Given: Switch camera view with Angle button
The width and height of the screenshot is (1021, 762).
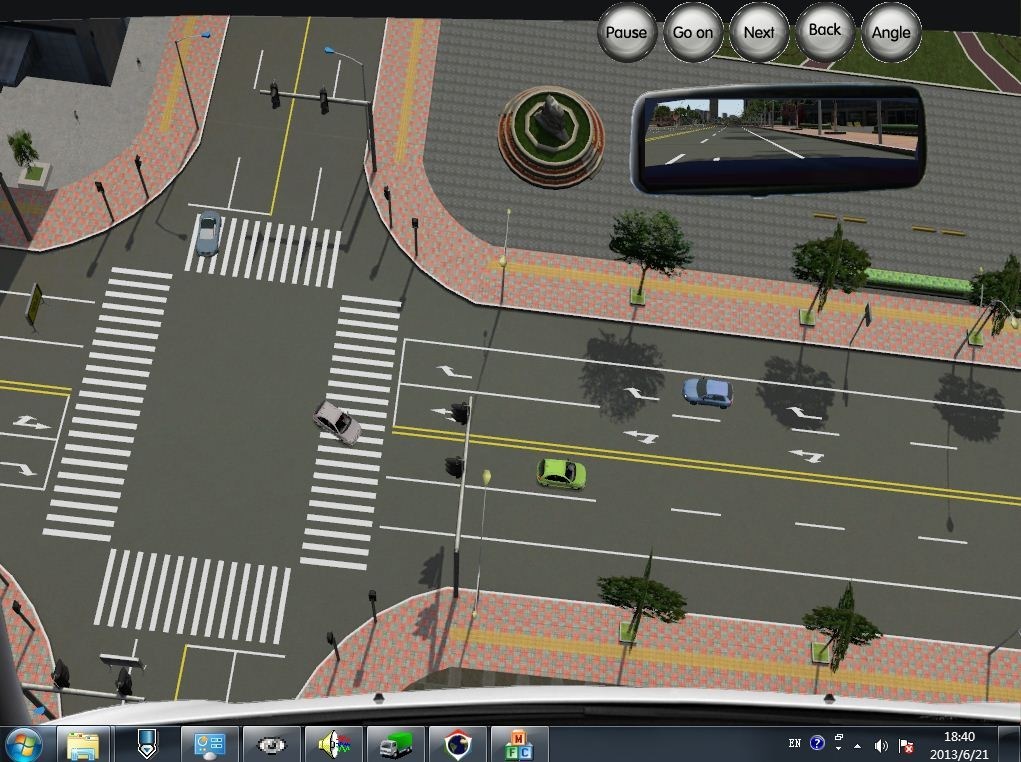Looking at the screenshot, I should pos(891,33).
